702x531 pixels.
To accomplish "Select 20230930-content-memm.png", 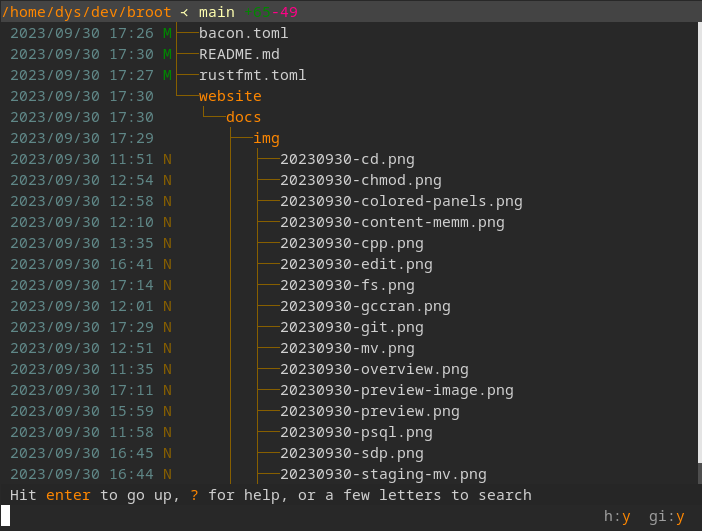I will coord(392,223).
